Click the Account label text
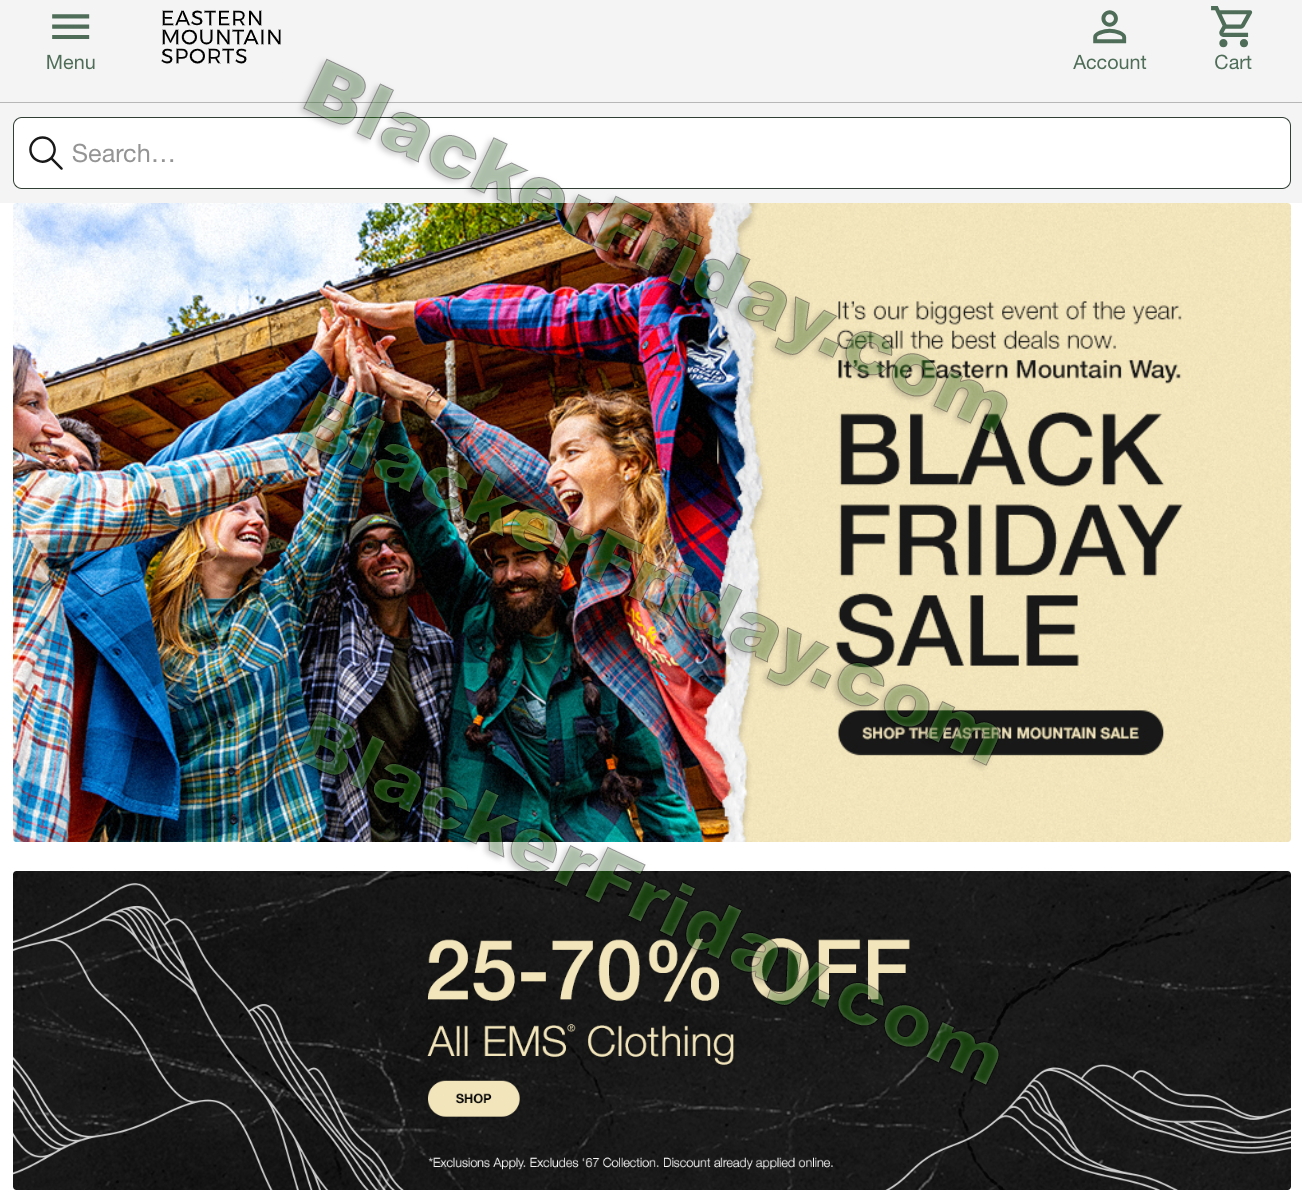Viewport: 1302px width, 1202px height. (1109, 62)
